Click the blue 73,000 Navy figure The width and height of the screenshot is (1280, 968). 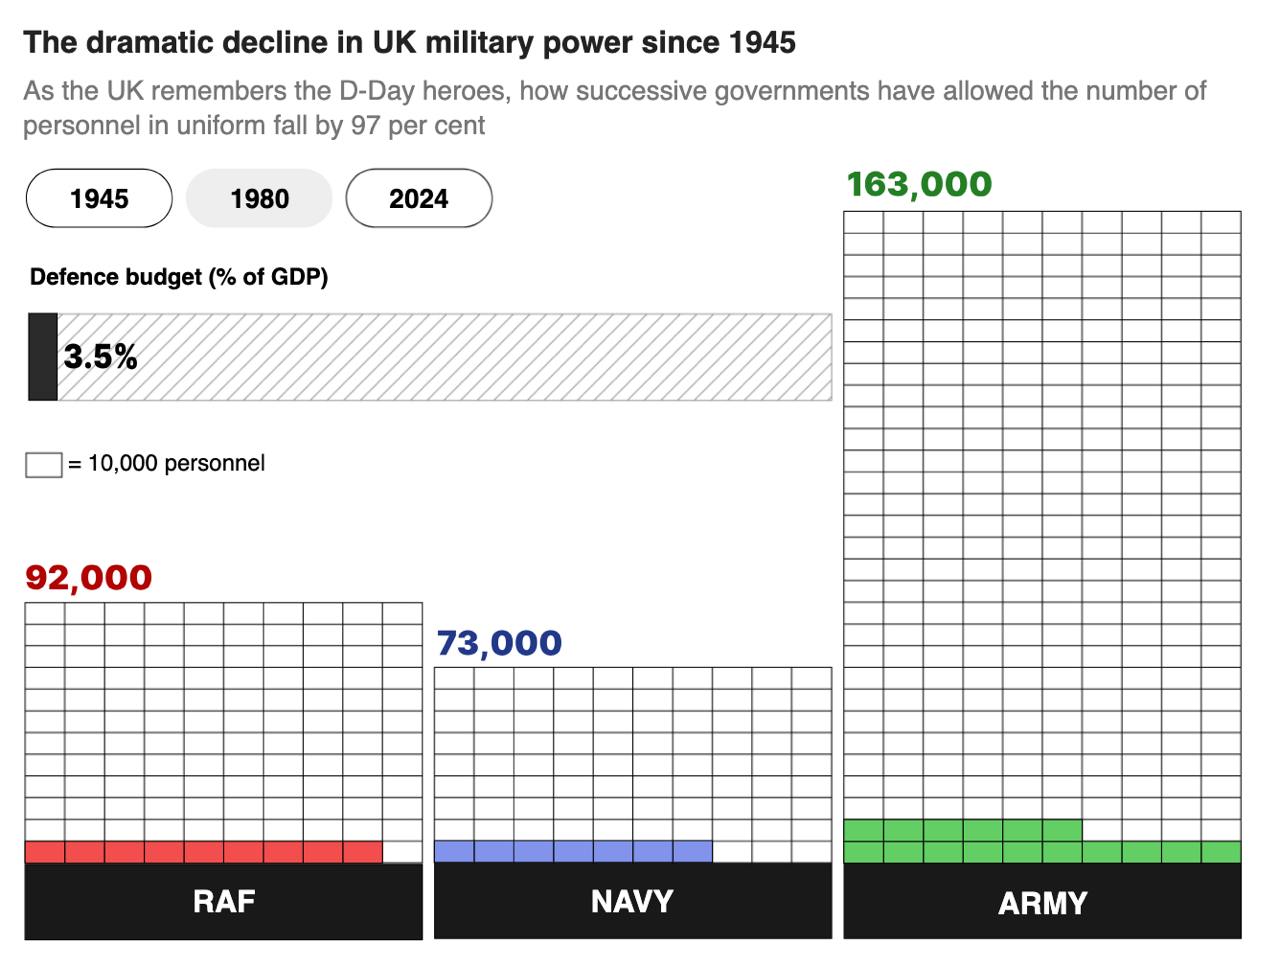pos(499,643)
